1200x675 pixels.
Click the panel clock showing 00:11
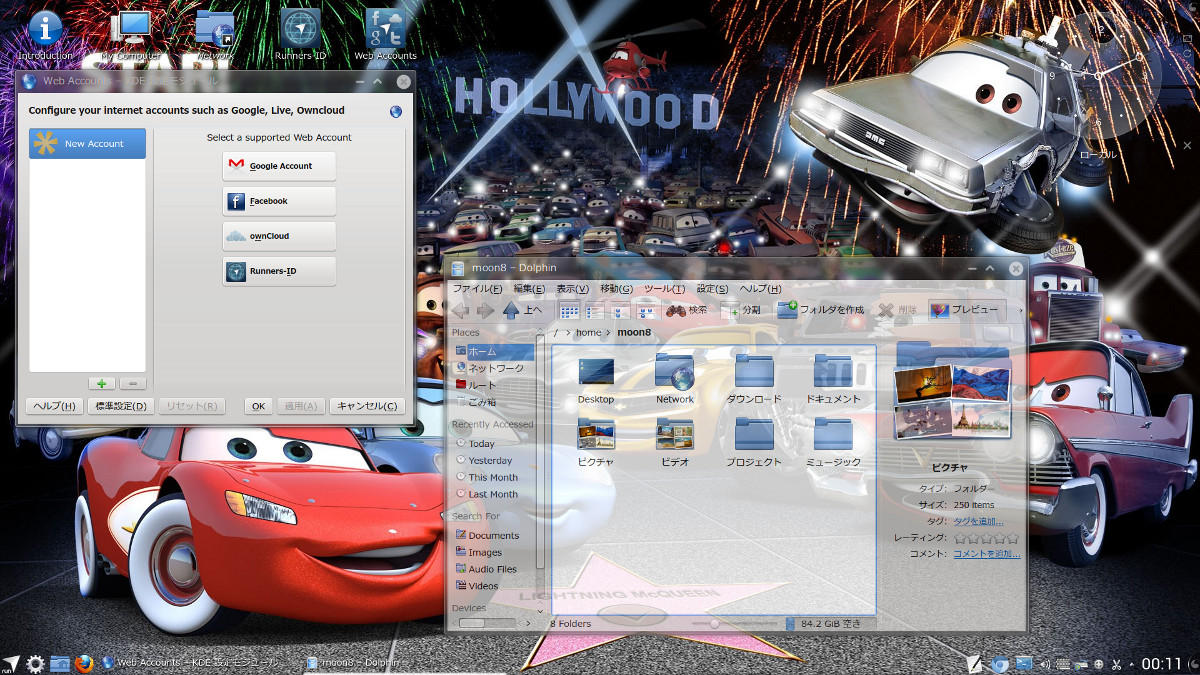[1162, 663]
